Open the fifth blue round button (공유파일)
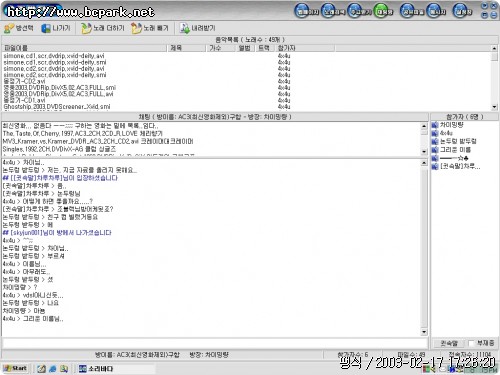 tap(412, 11)
